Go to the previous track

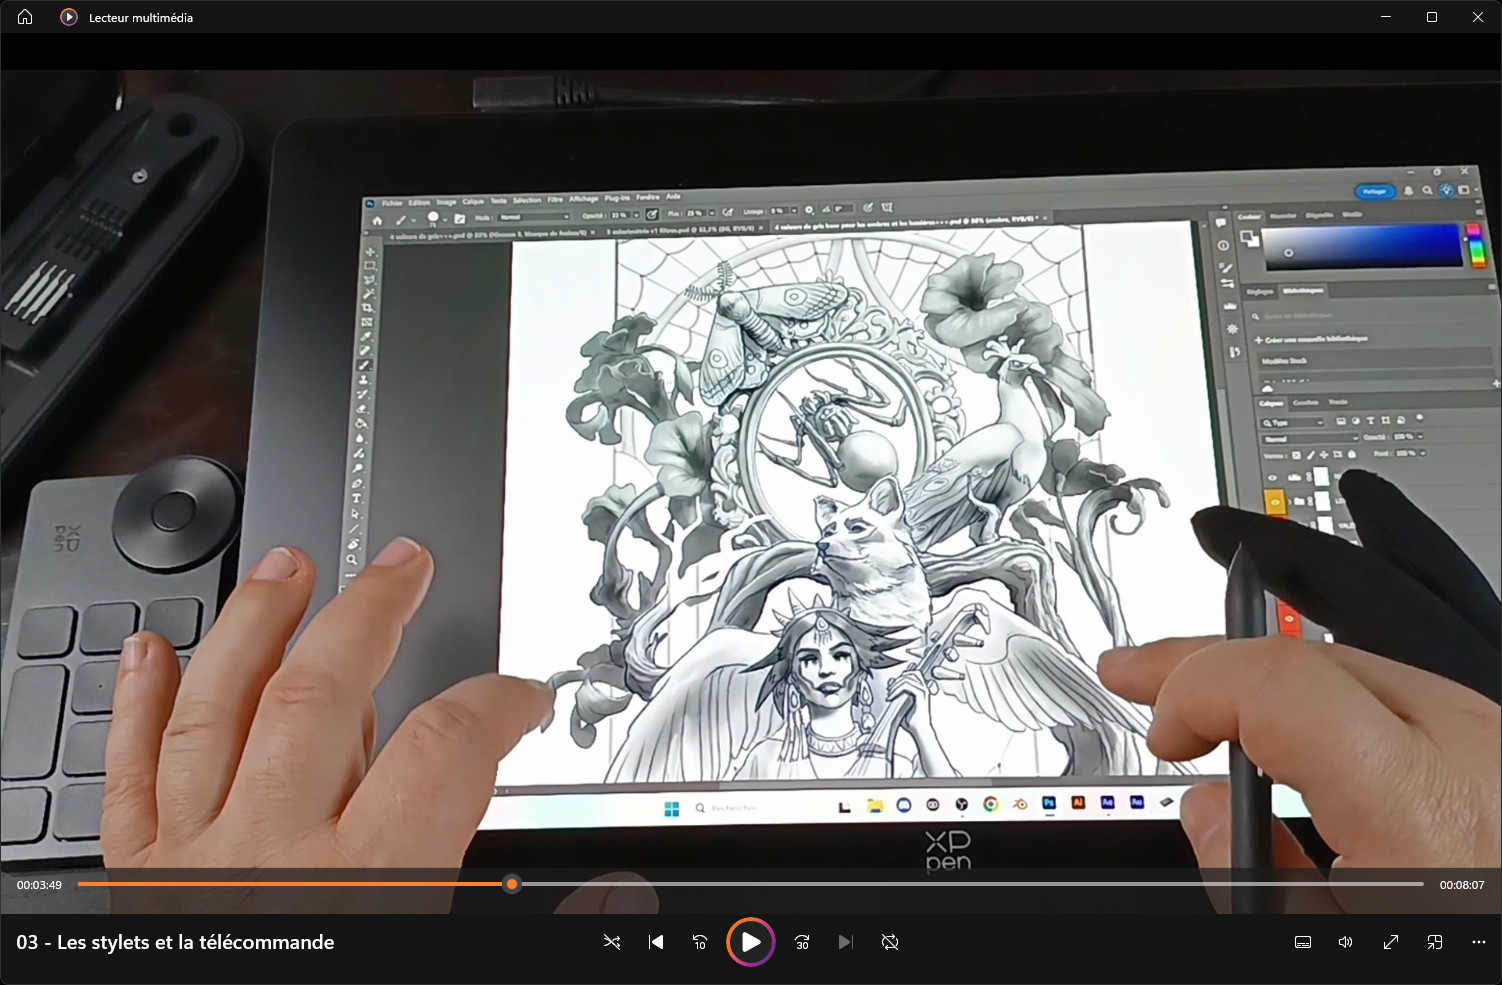pos(656,942)
